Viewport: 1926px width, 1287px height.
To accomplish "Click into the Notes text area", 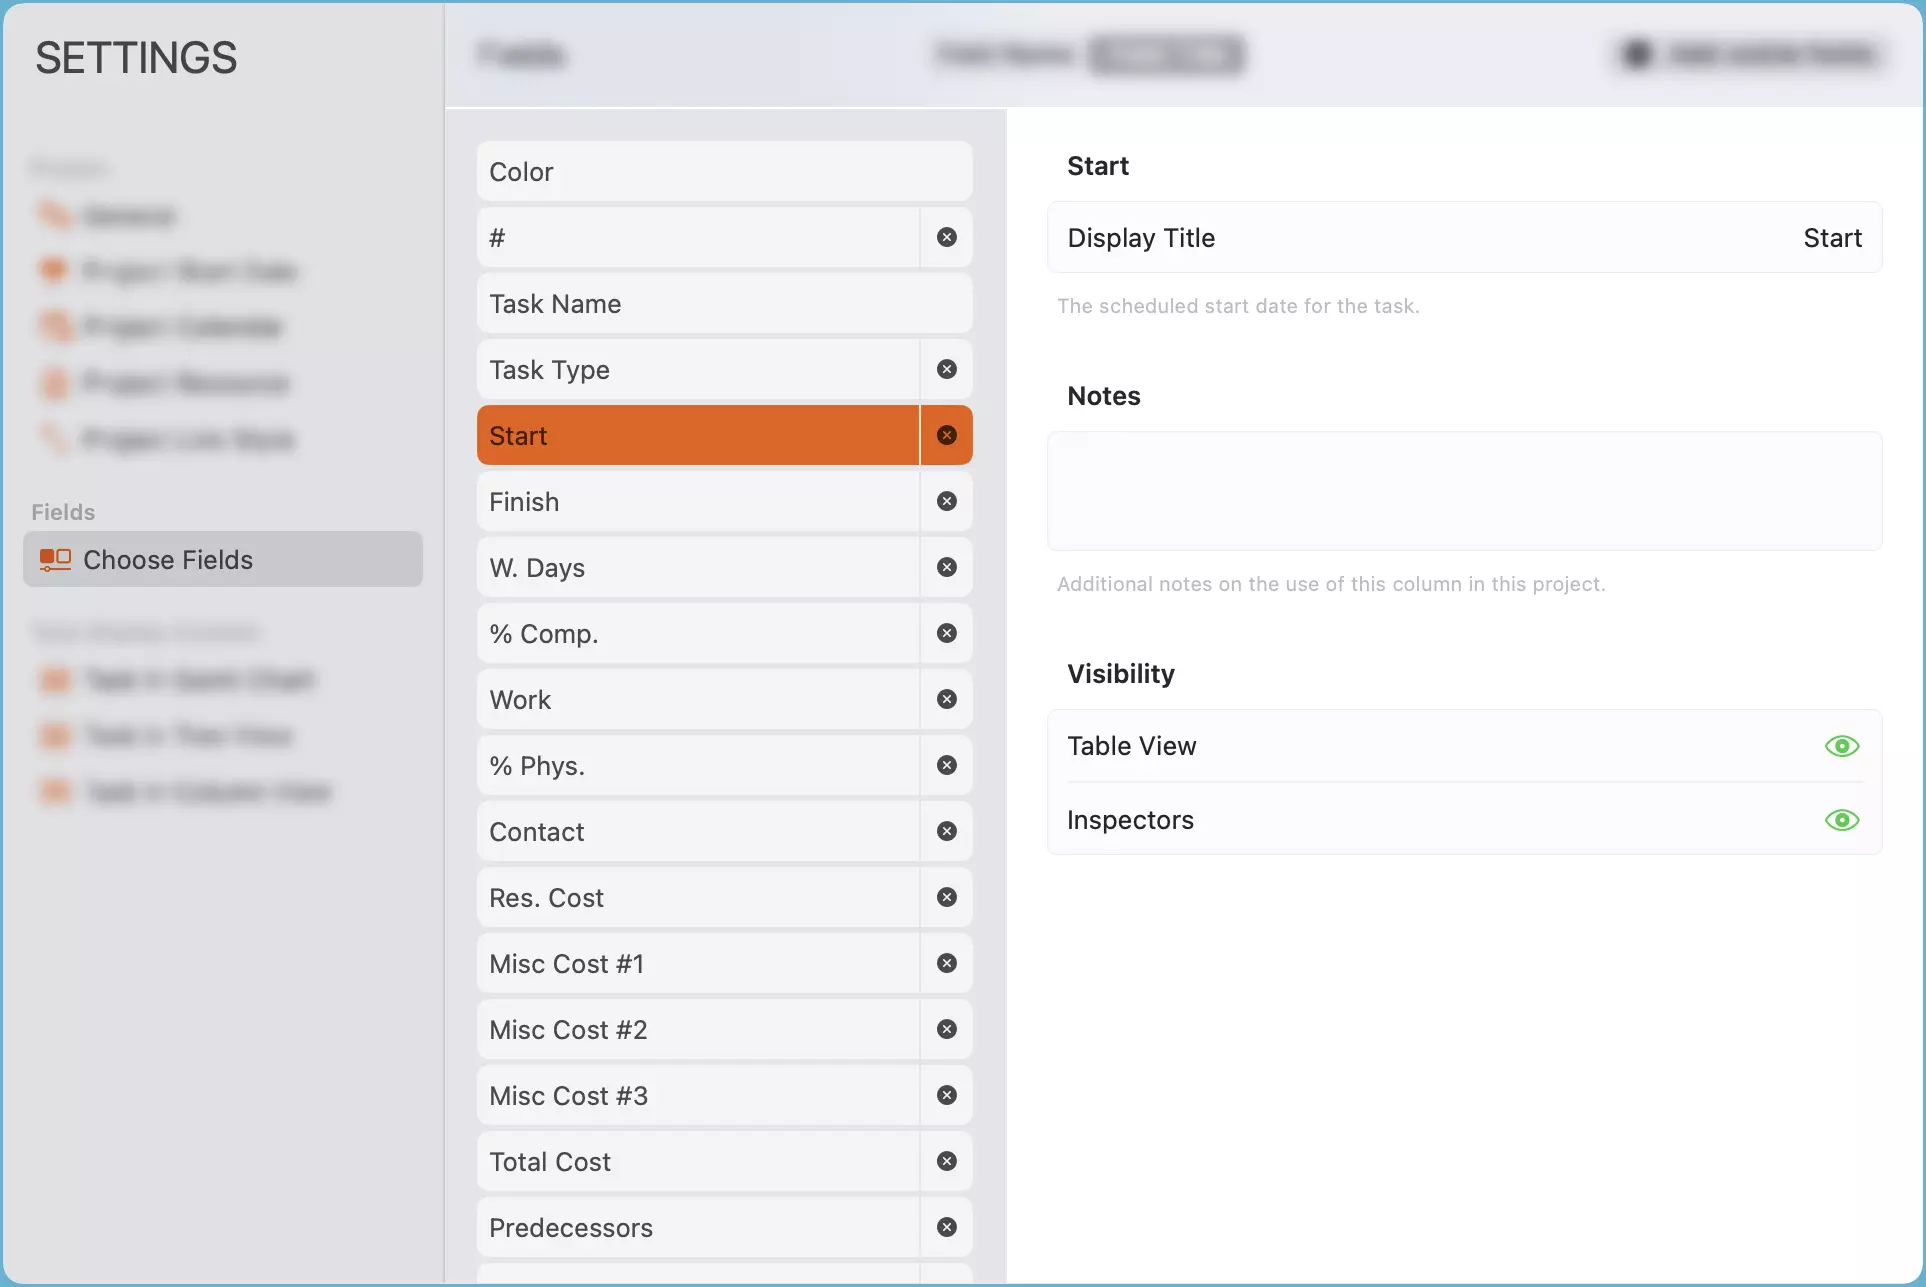I will click(x=1464, y=491).
